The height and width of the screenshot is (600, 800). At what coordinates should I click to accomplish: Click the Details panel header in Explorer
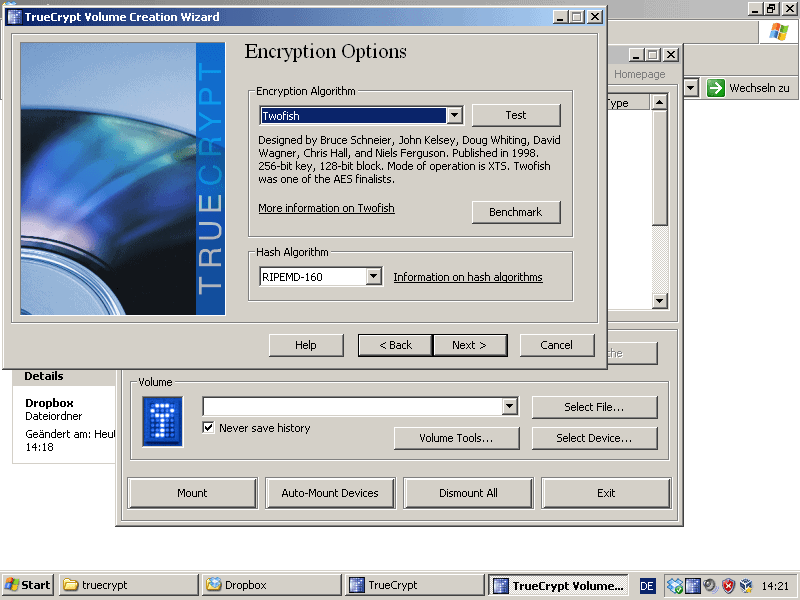[x=64, y=377]
